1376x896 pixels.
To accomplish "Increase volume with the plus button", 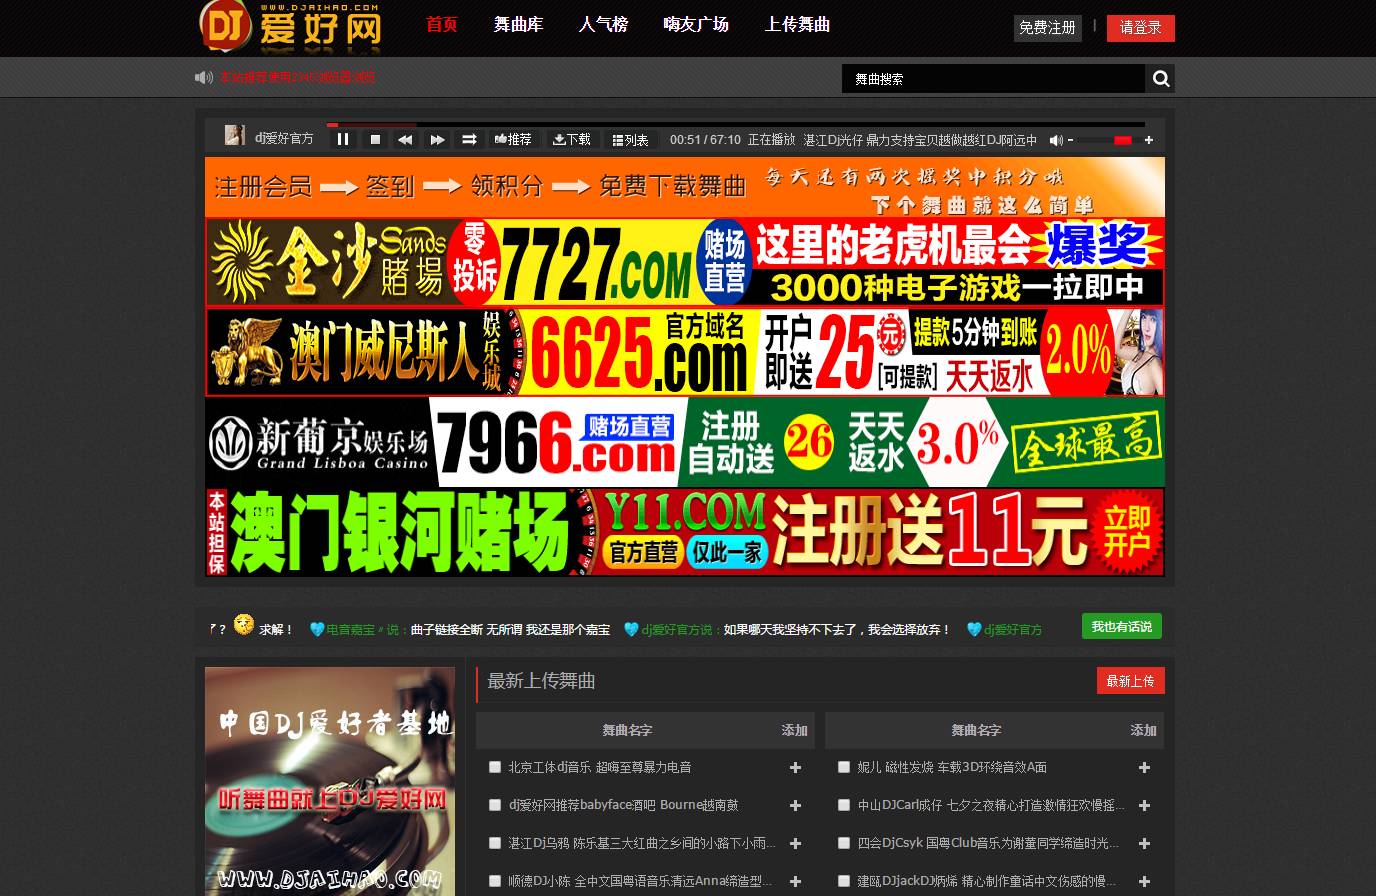I will (1149, 140).
